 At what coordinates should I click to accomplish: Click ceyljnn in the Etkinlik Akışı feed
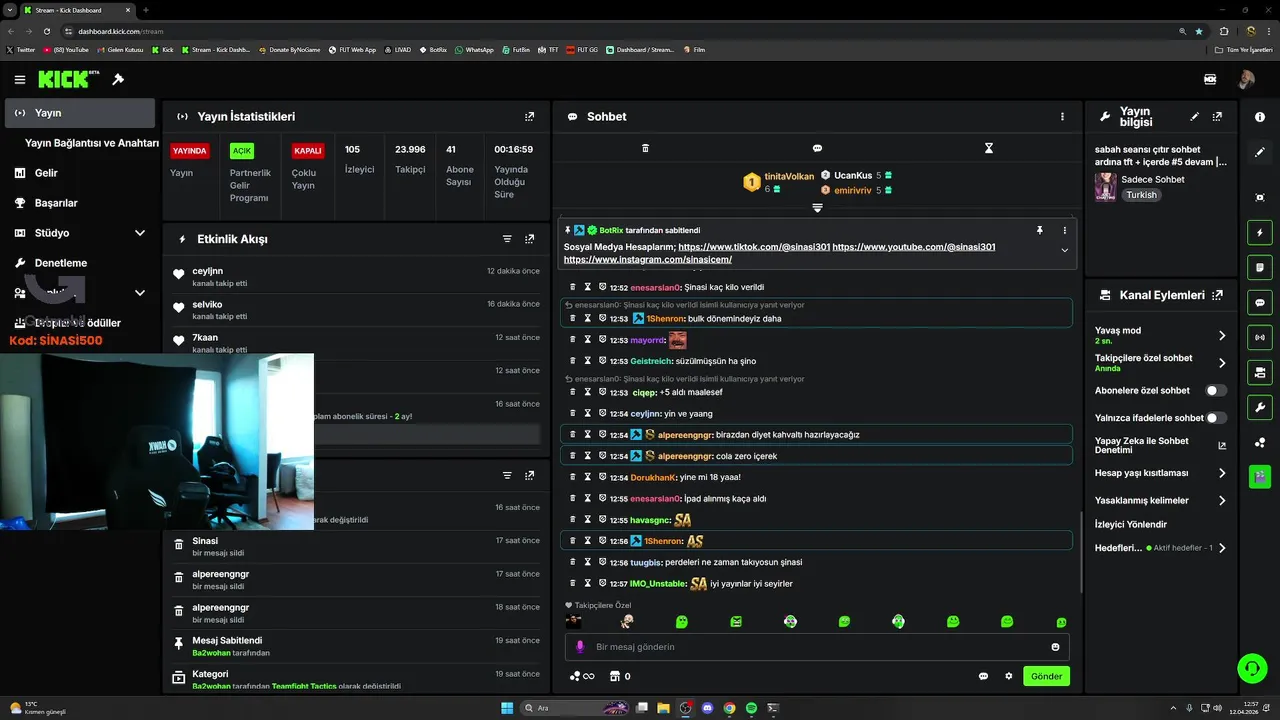[208, 271]
